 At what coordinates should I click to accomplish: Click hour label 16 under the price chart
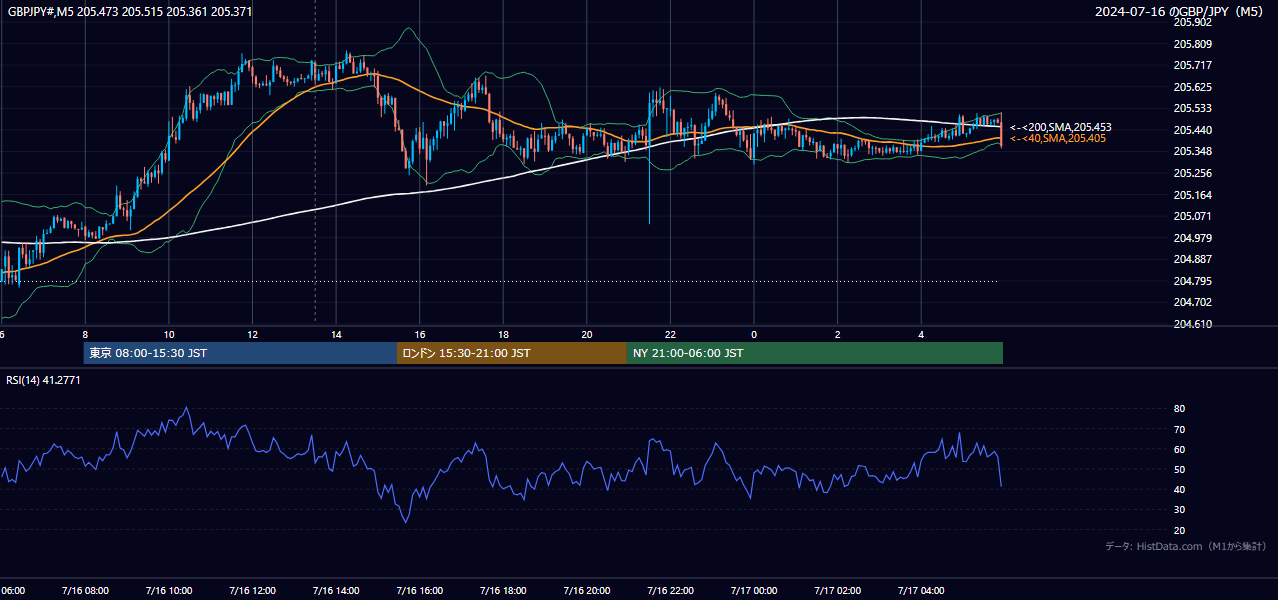[x=420, y=335]
